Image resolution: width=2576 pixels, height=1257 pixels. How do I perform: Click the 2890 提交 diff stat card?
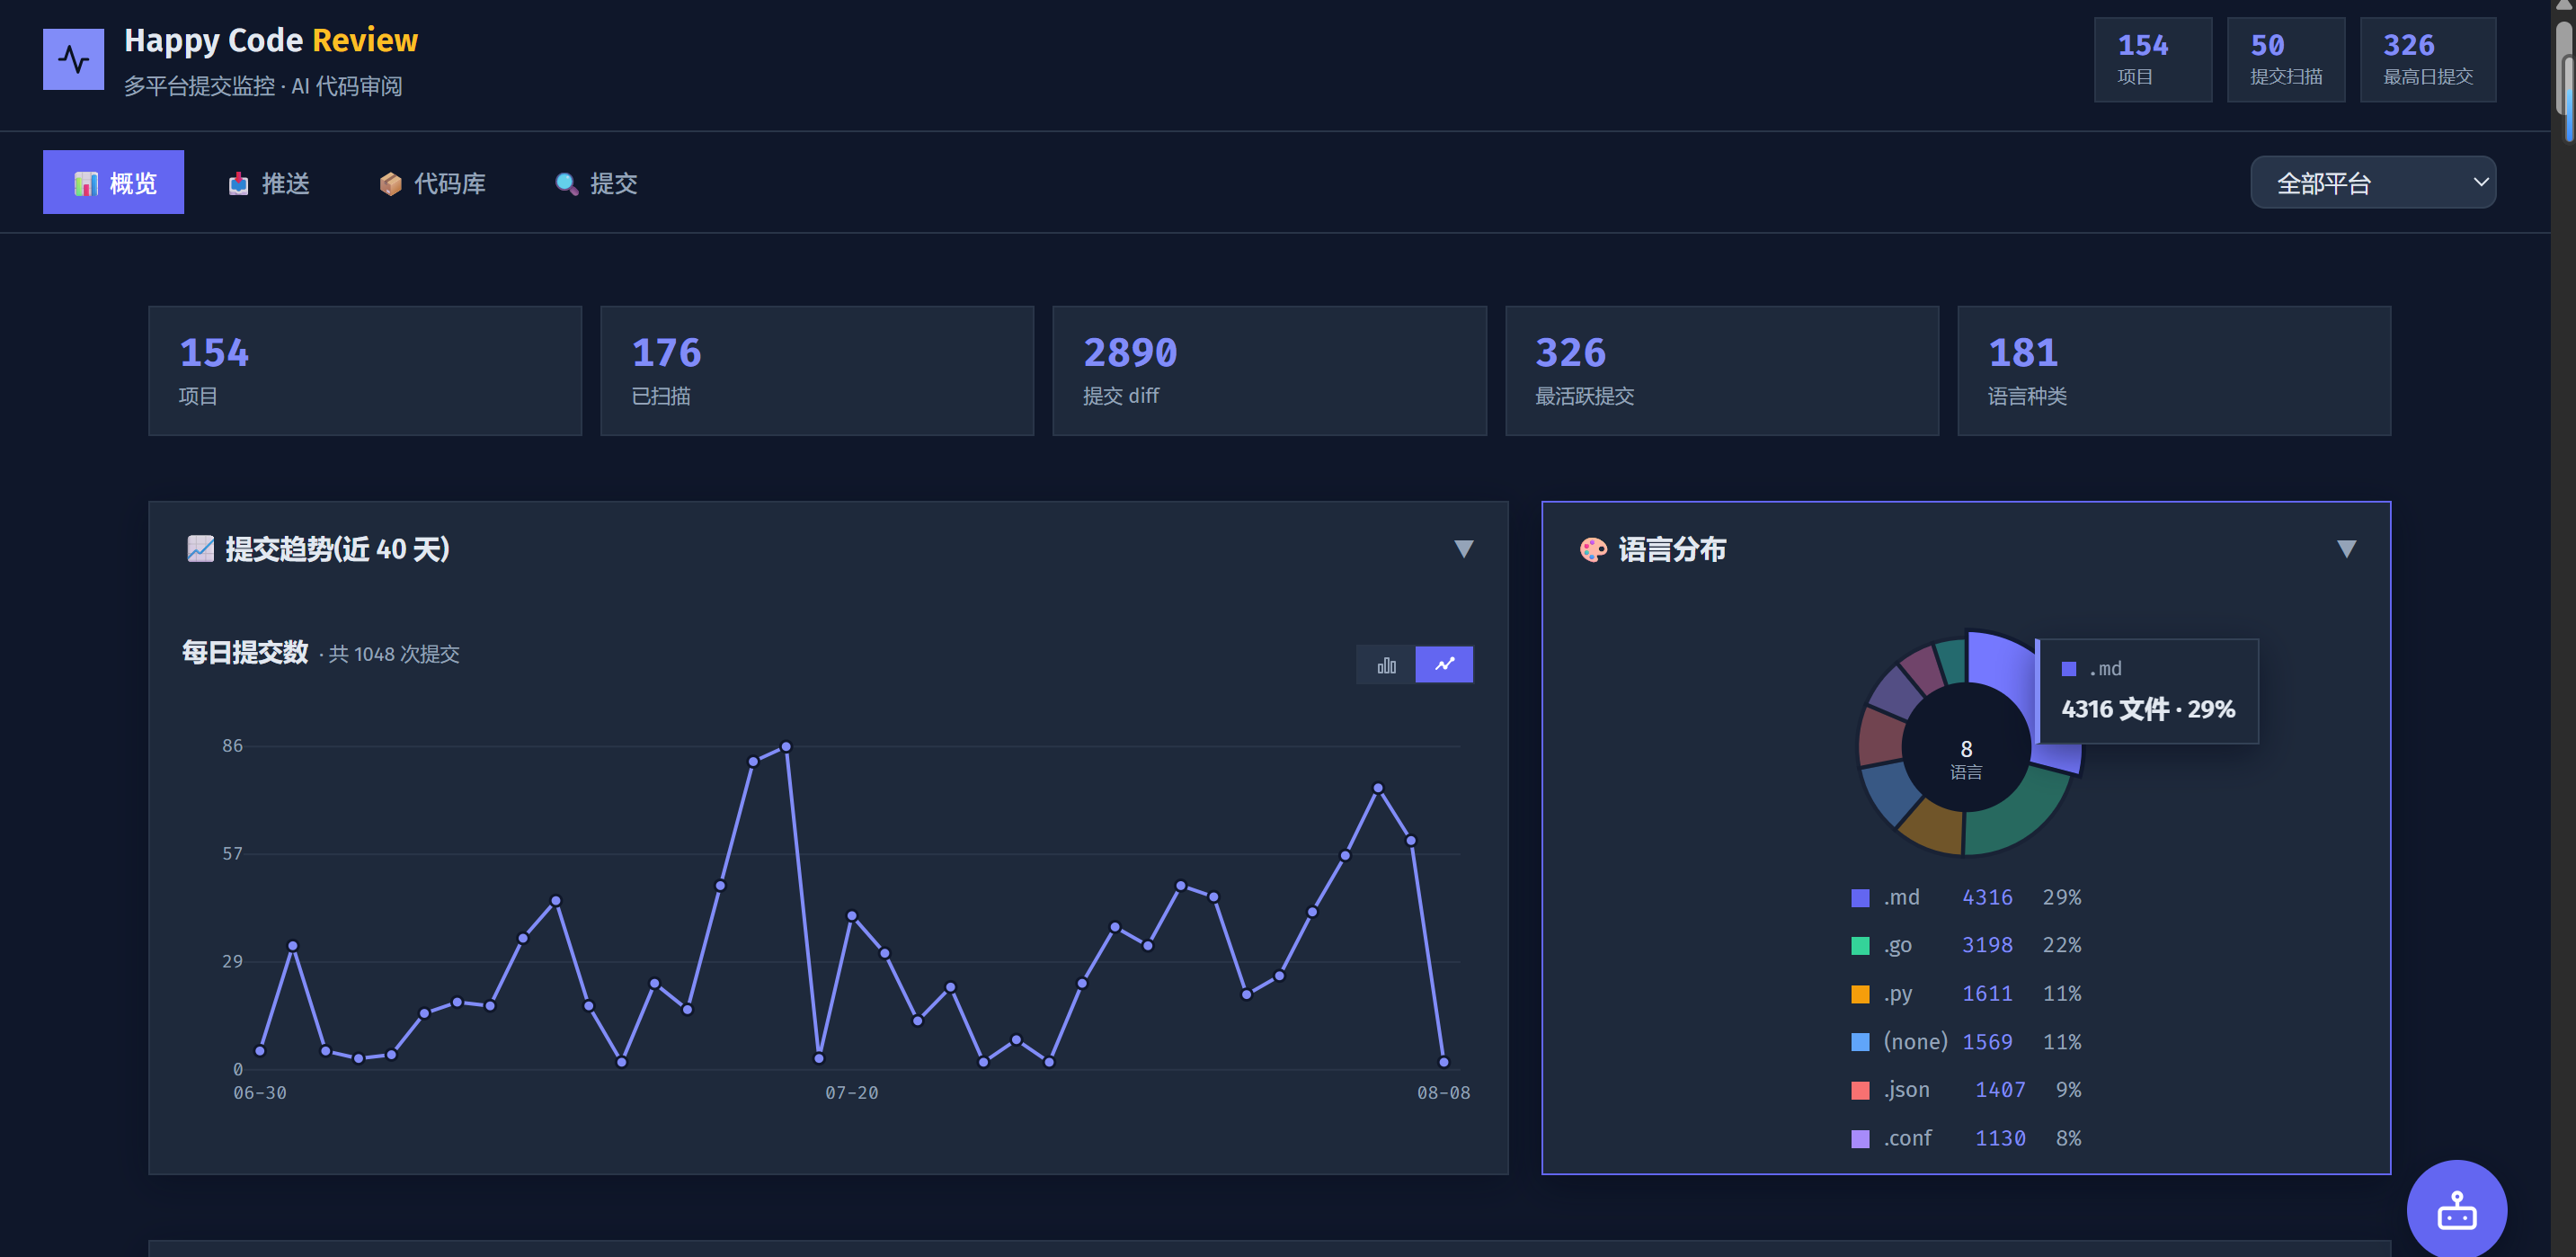(1269, 371)
